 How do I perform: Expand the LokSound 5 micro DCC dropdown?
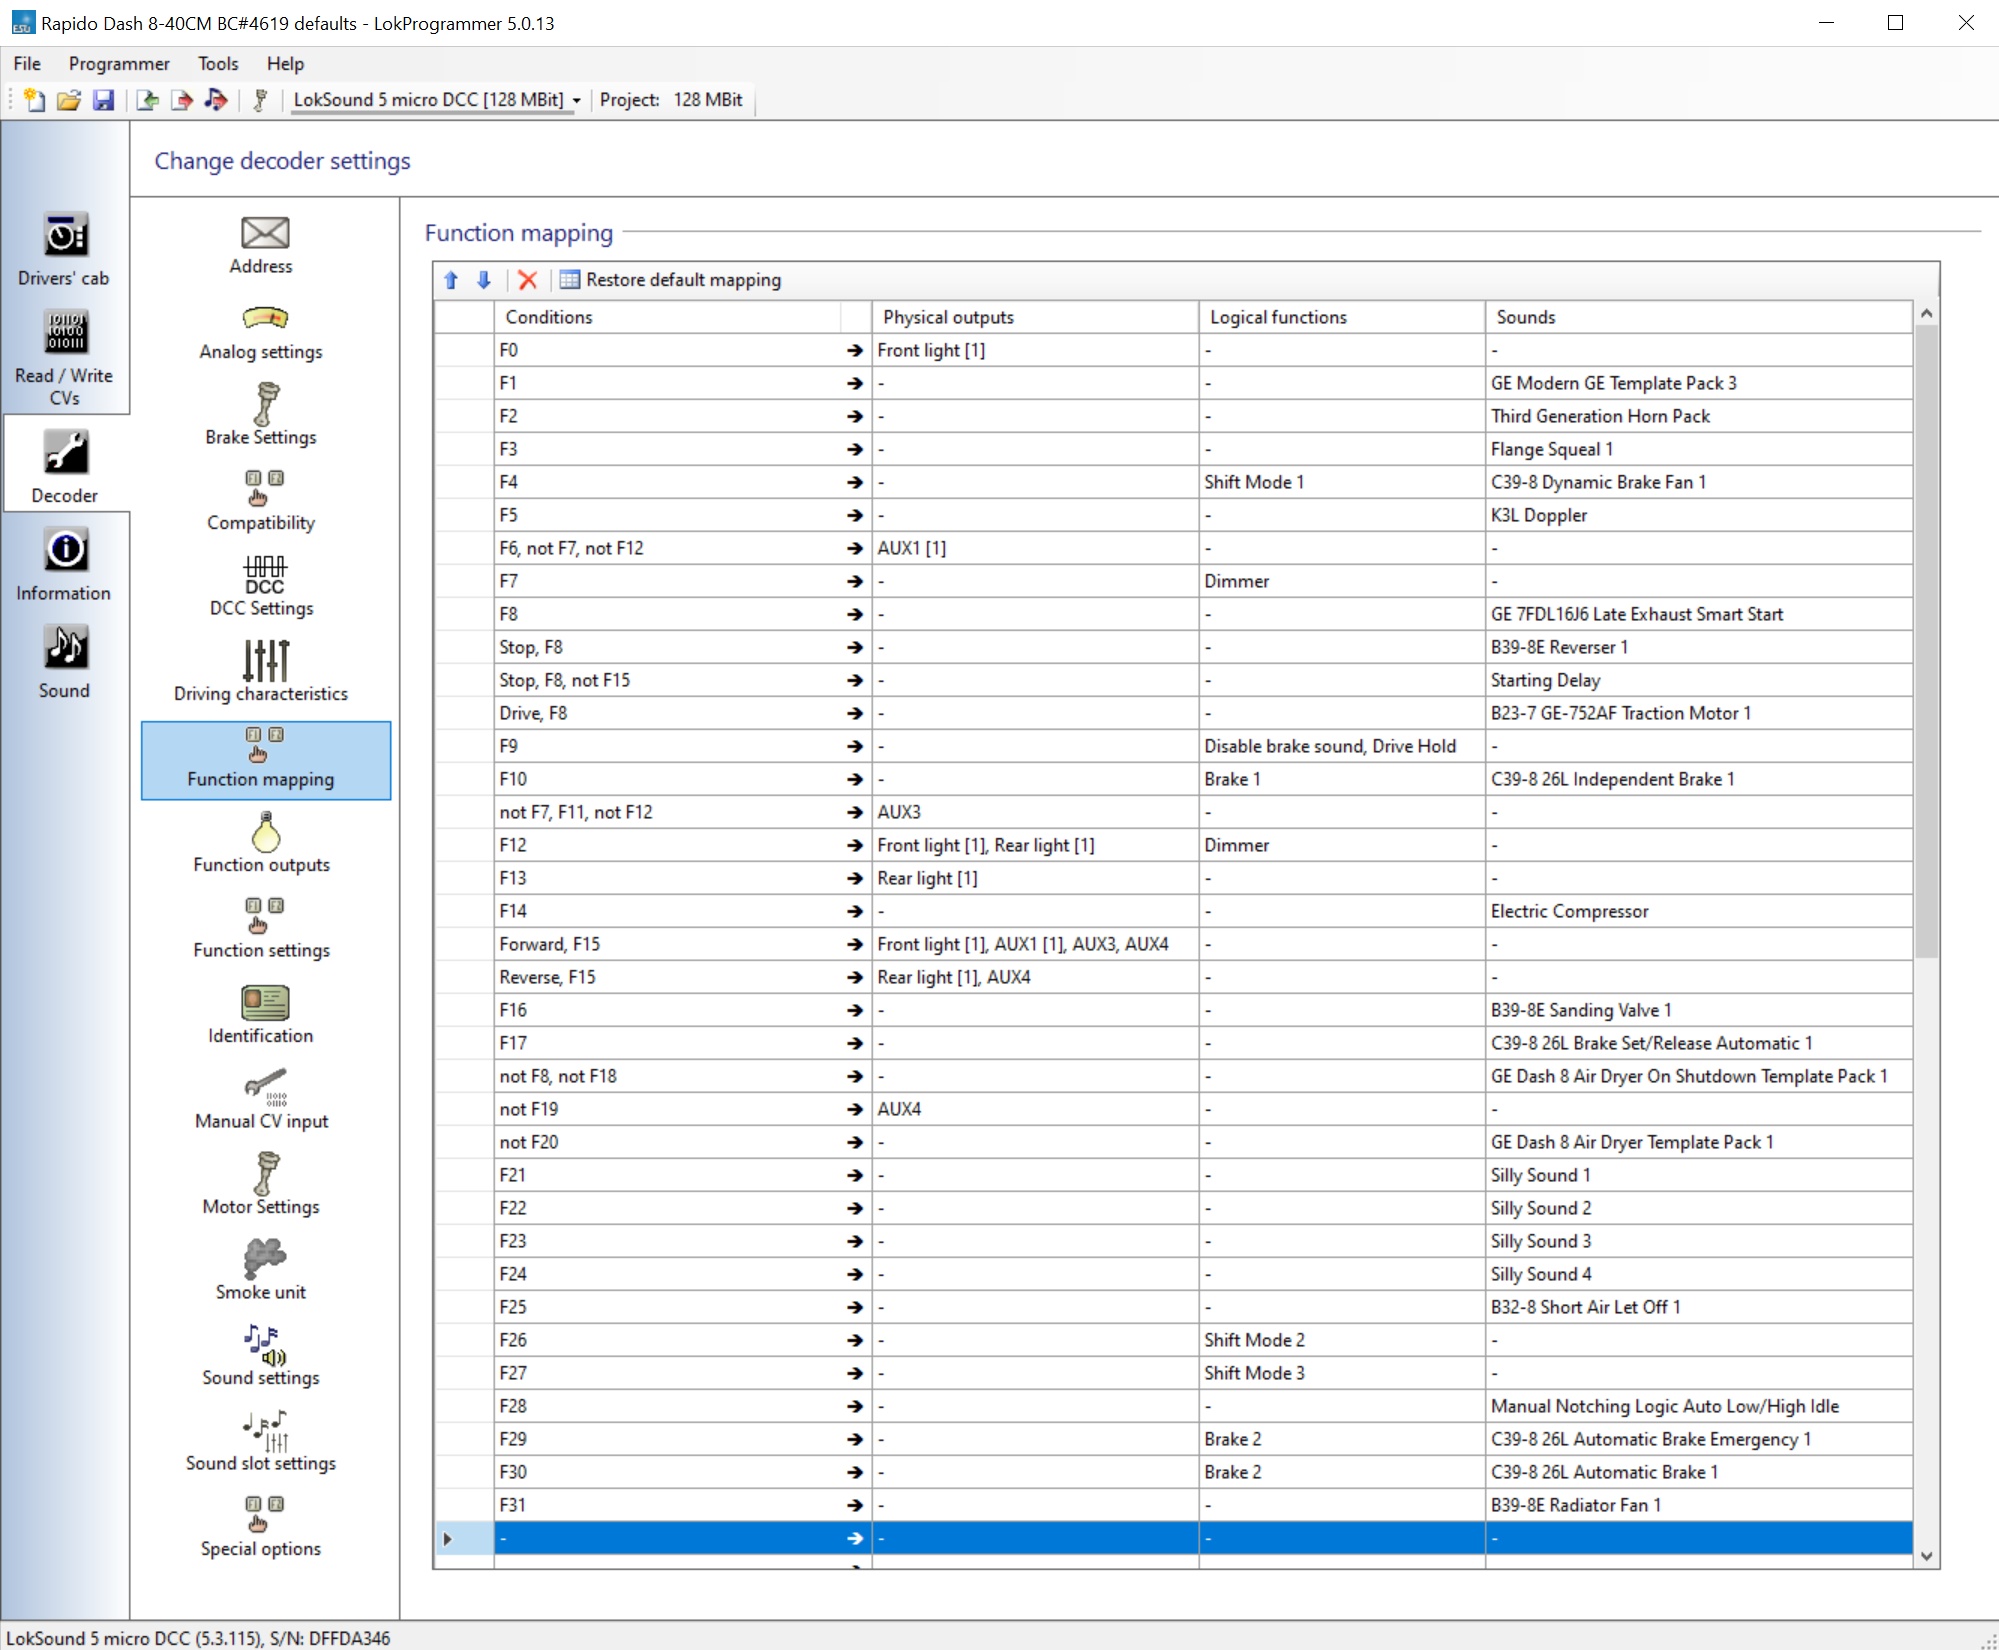[x=576, y=100]
